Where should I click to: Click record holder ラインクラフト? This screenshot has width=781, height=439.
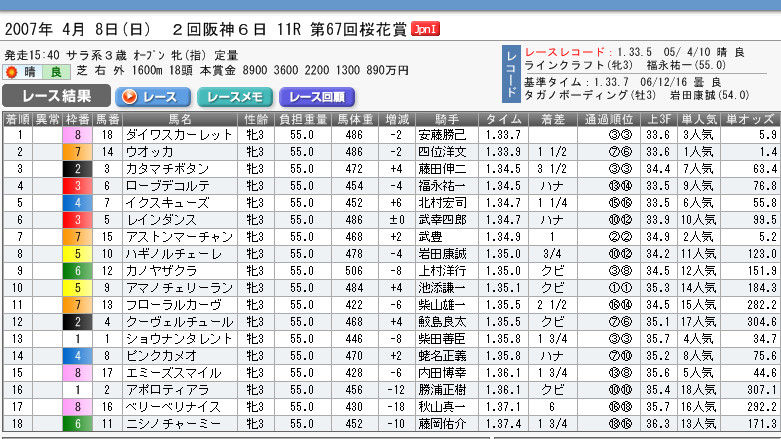click(x=560, y=65)
